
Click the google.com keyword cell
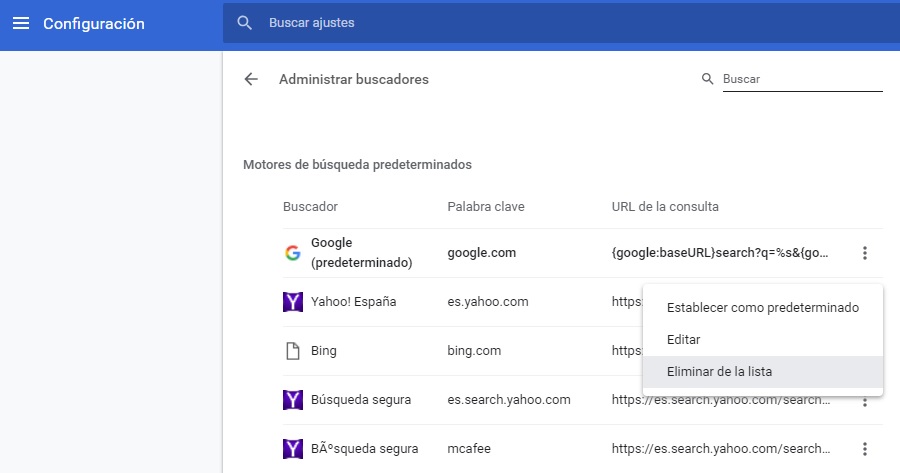tap(482, 253)
